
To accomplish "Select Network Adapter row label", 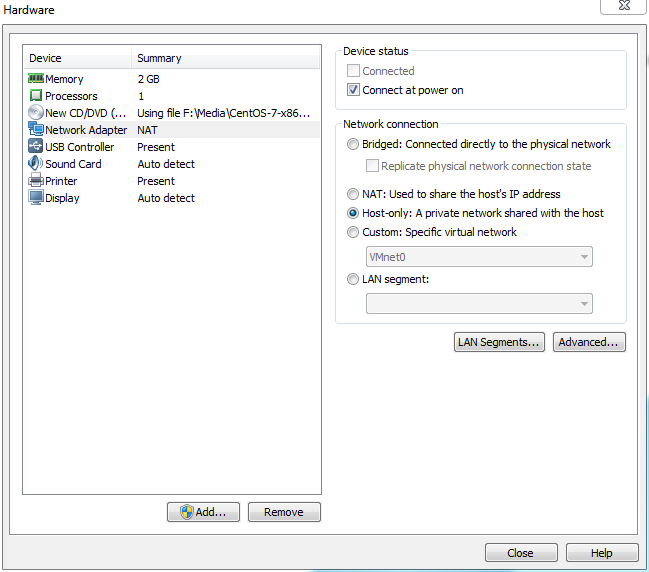I will [x=86, y=130].
